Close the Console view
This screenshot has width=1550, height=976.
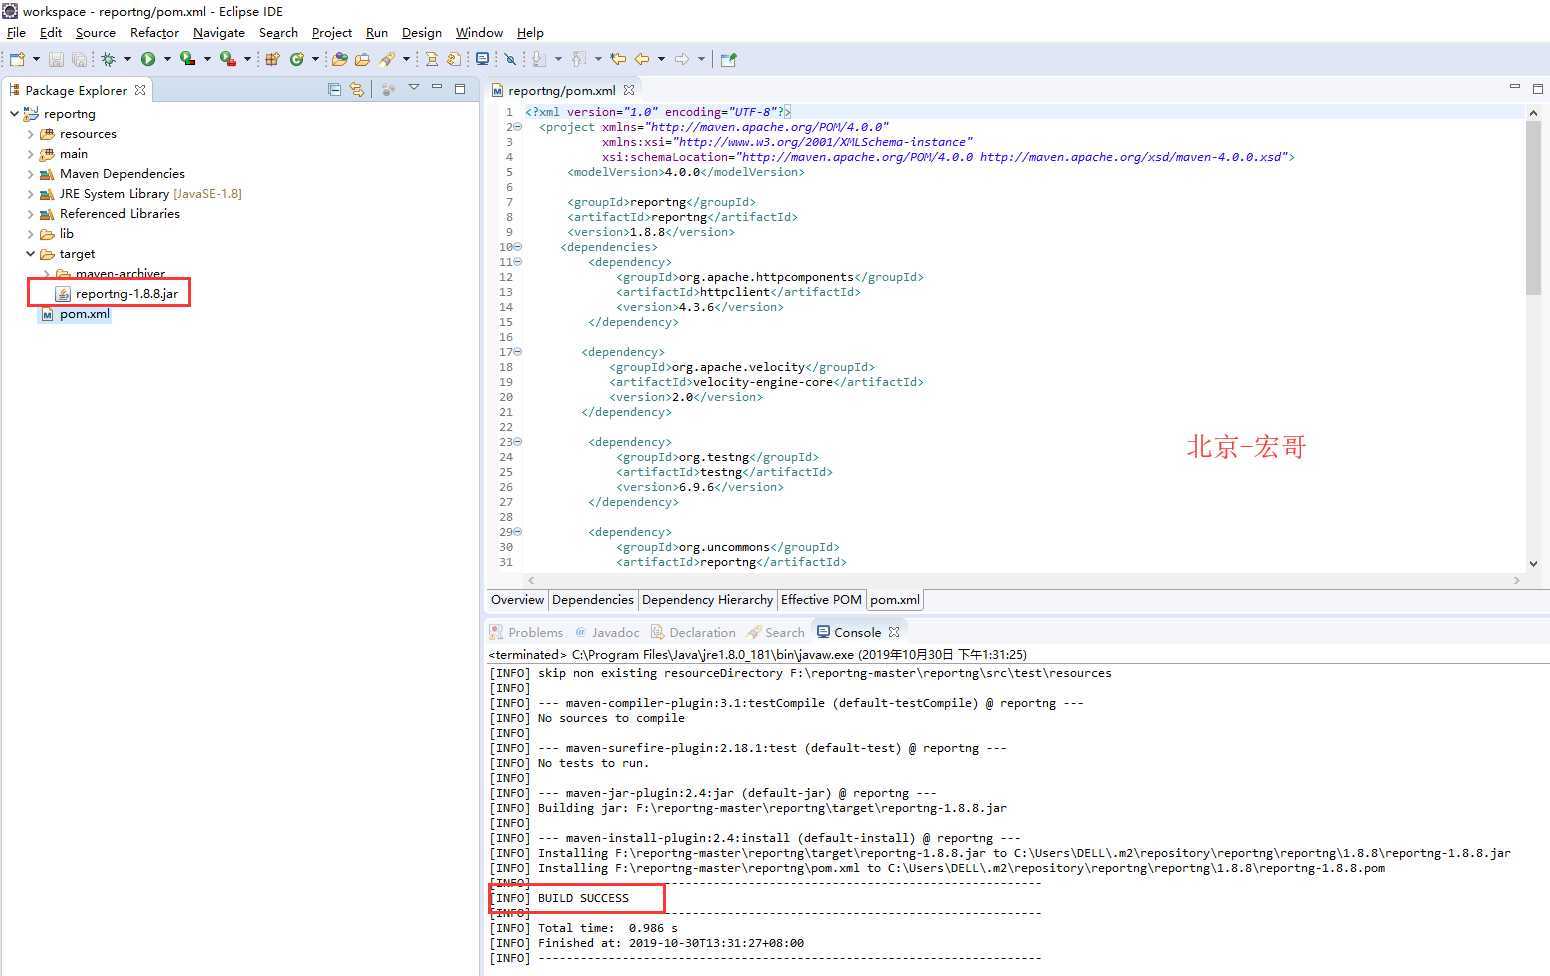click(894, 632)
